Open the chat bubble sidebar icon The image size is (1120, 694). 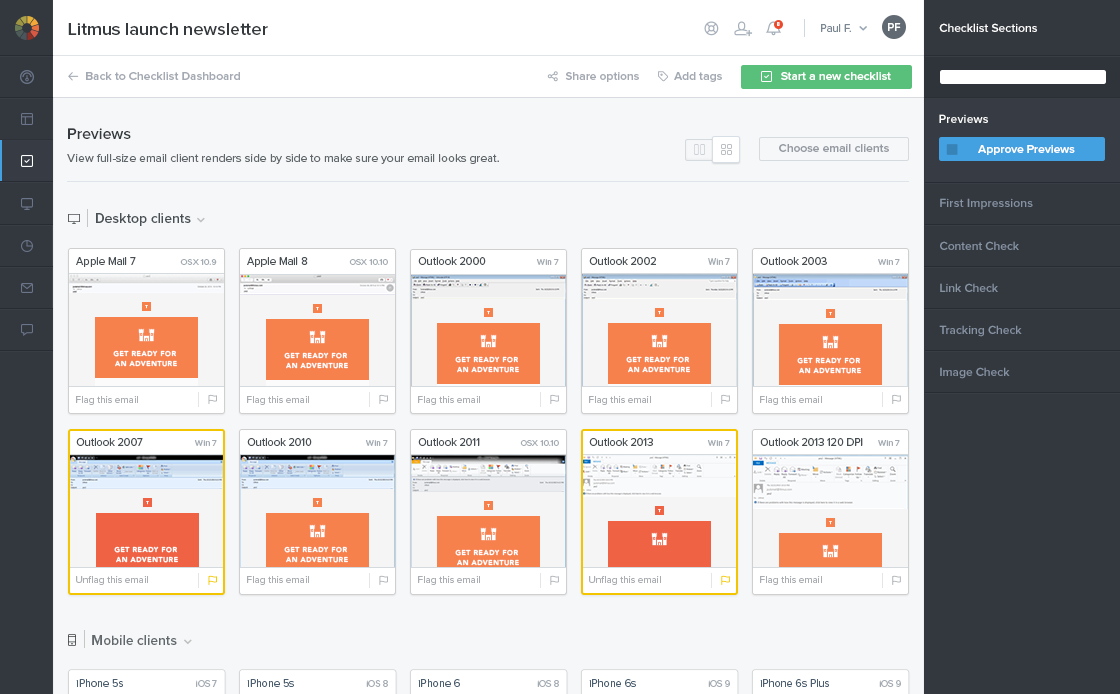point(26,330)
